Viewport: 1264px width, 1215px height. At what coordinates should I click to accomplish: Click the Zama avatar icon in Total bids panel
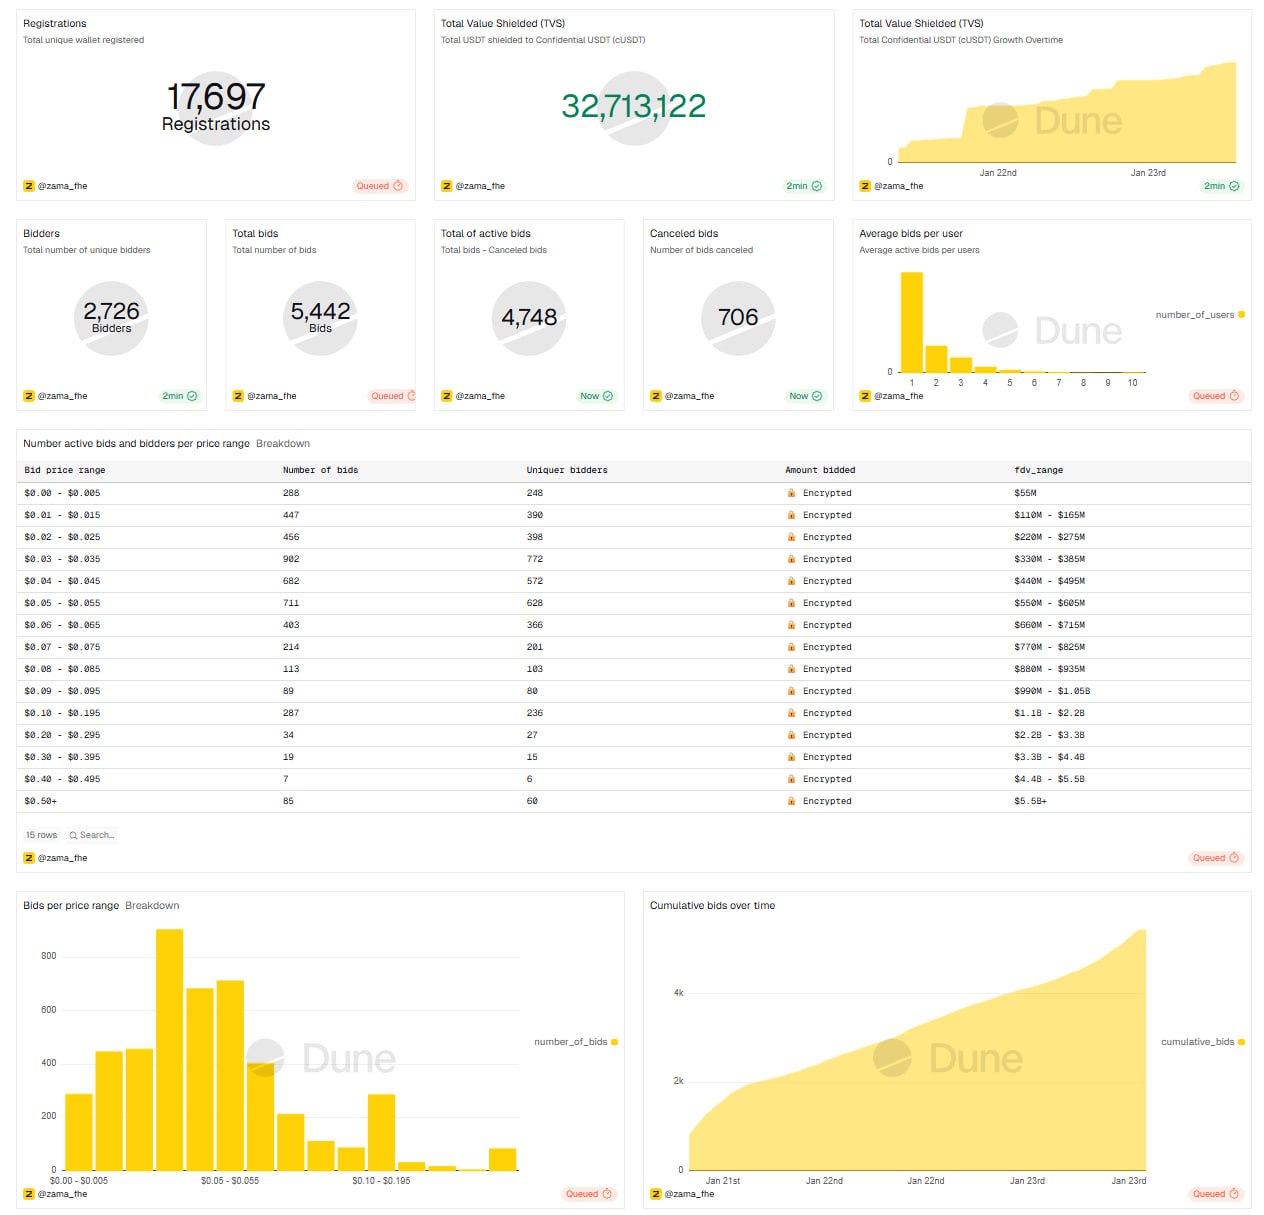pos(238,396)
